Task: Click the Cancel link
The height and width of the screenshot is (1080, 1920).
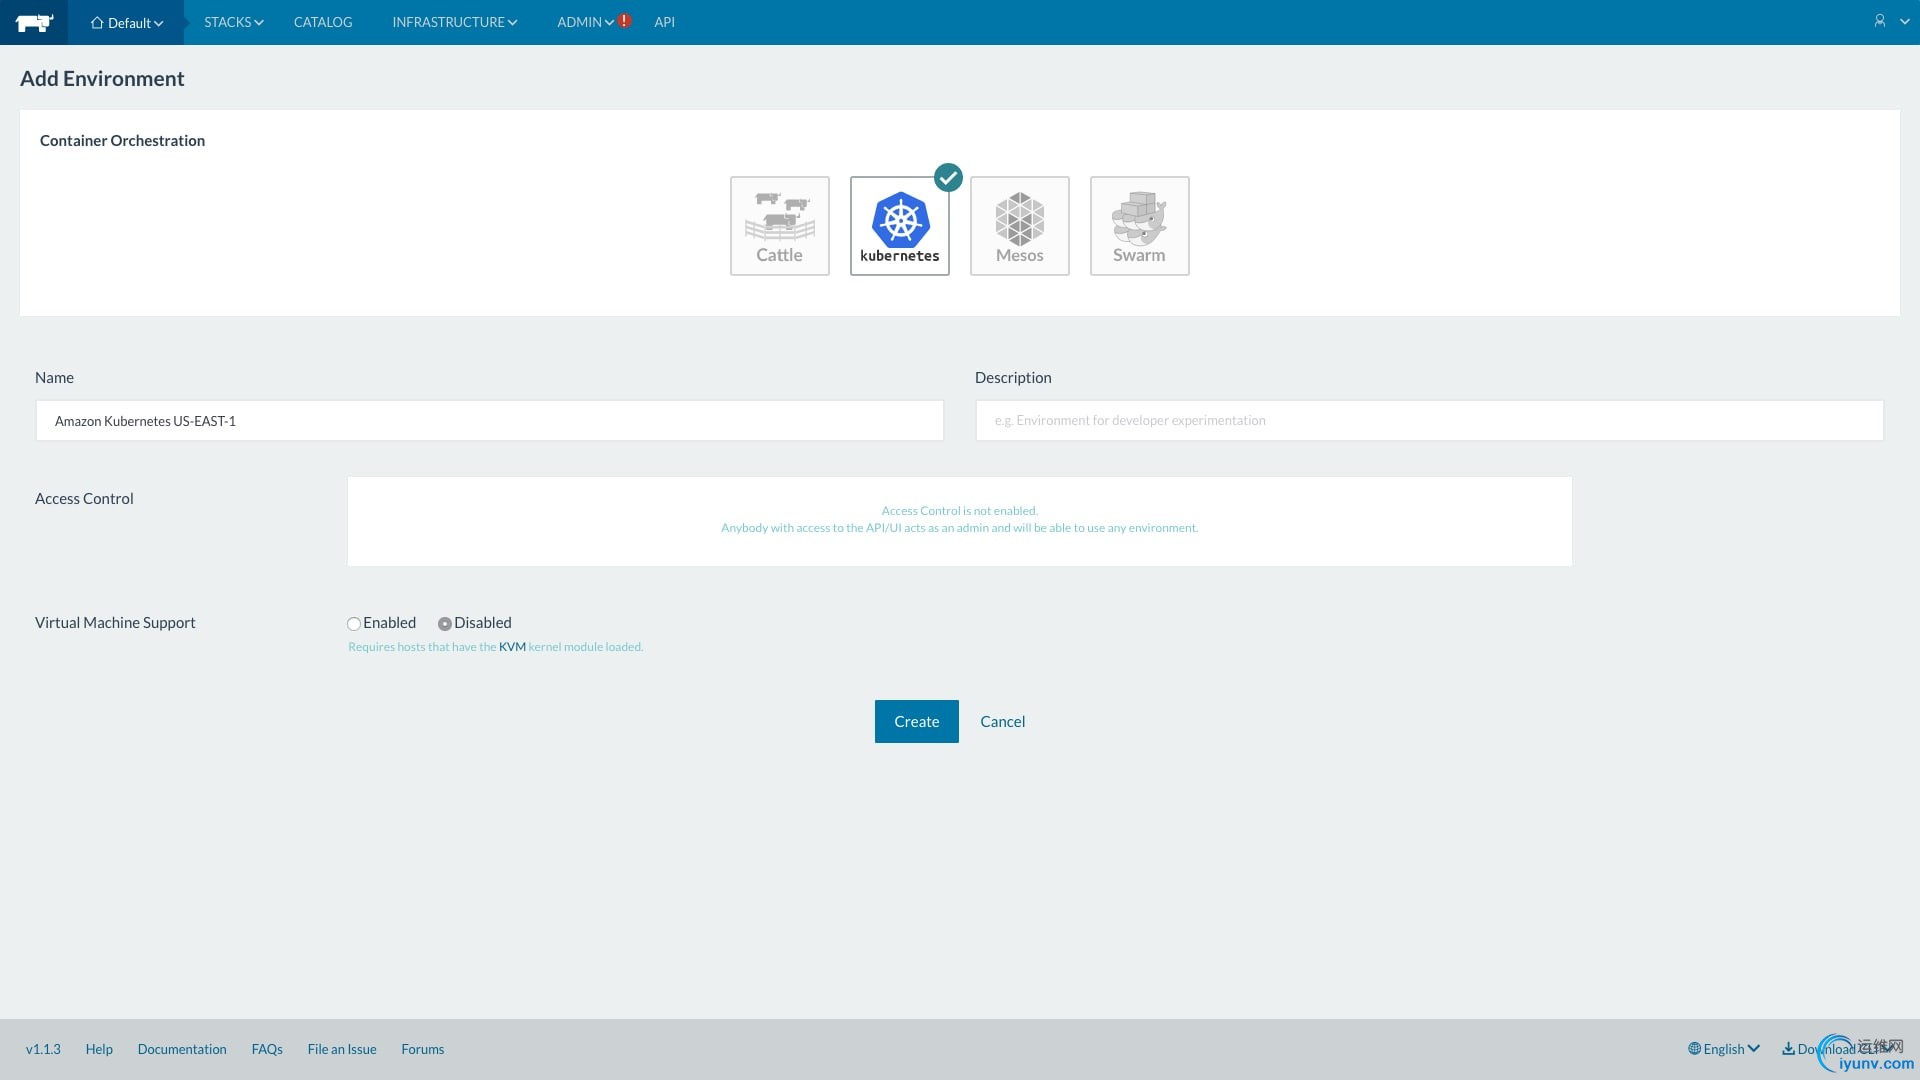Action: tap(1003, 721)
